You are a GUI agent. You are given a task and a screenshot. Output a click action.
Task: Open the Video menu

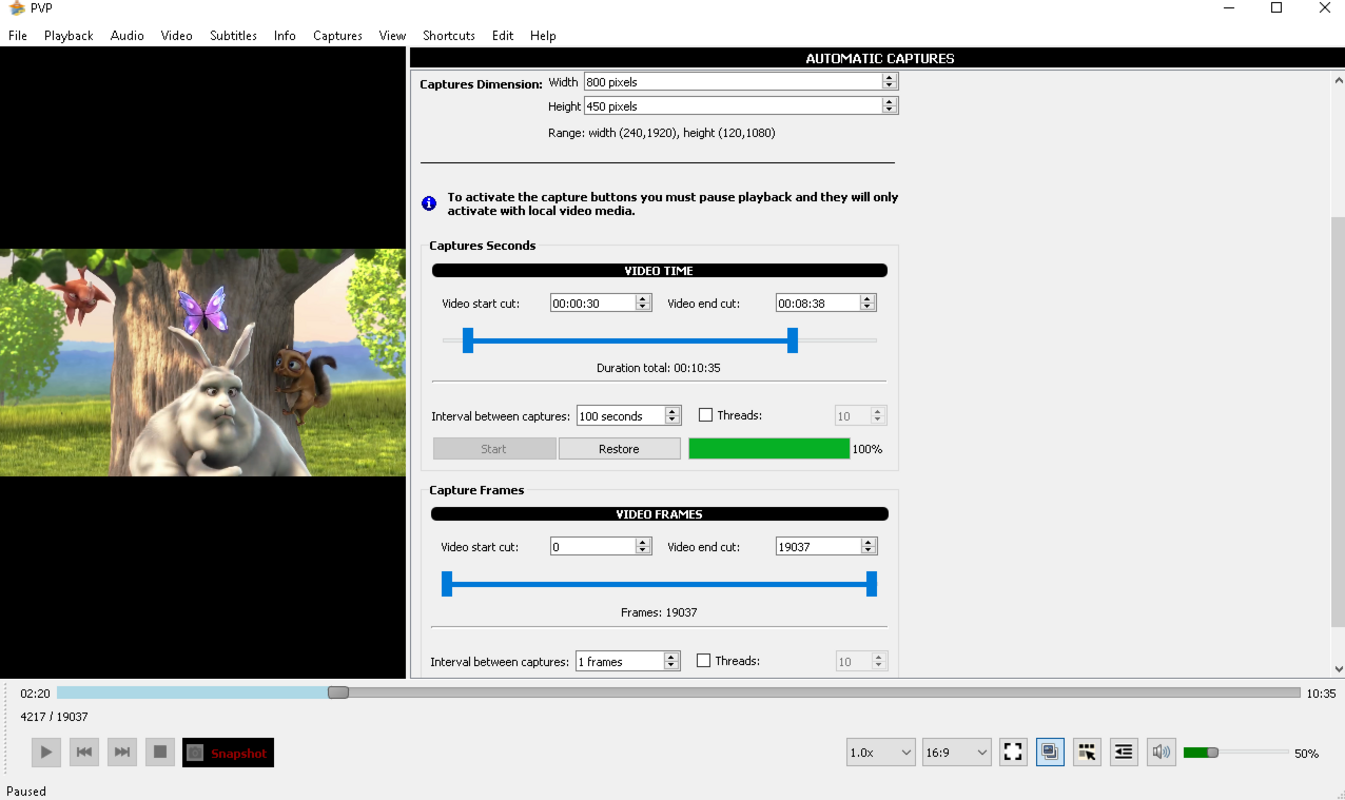coord(176,35)
